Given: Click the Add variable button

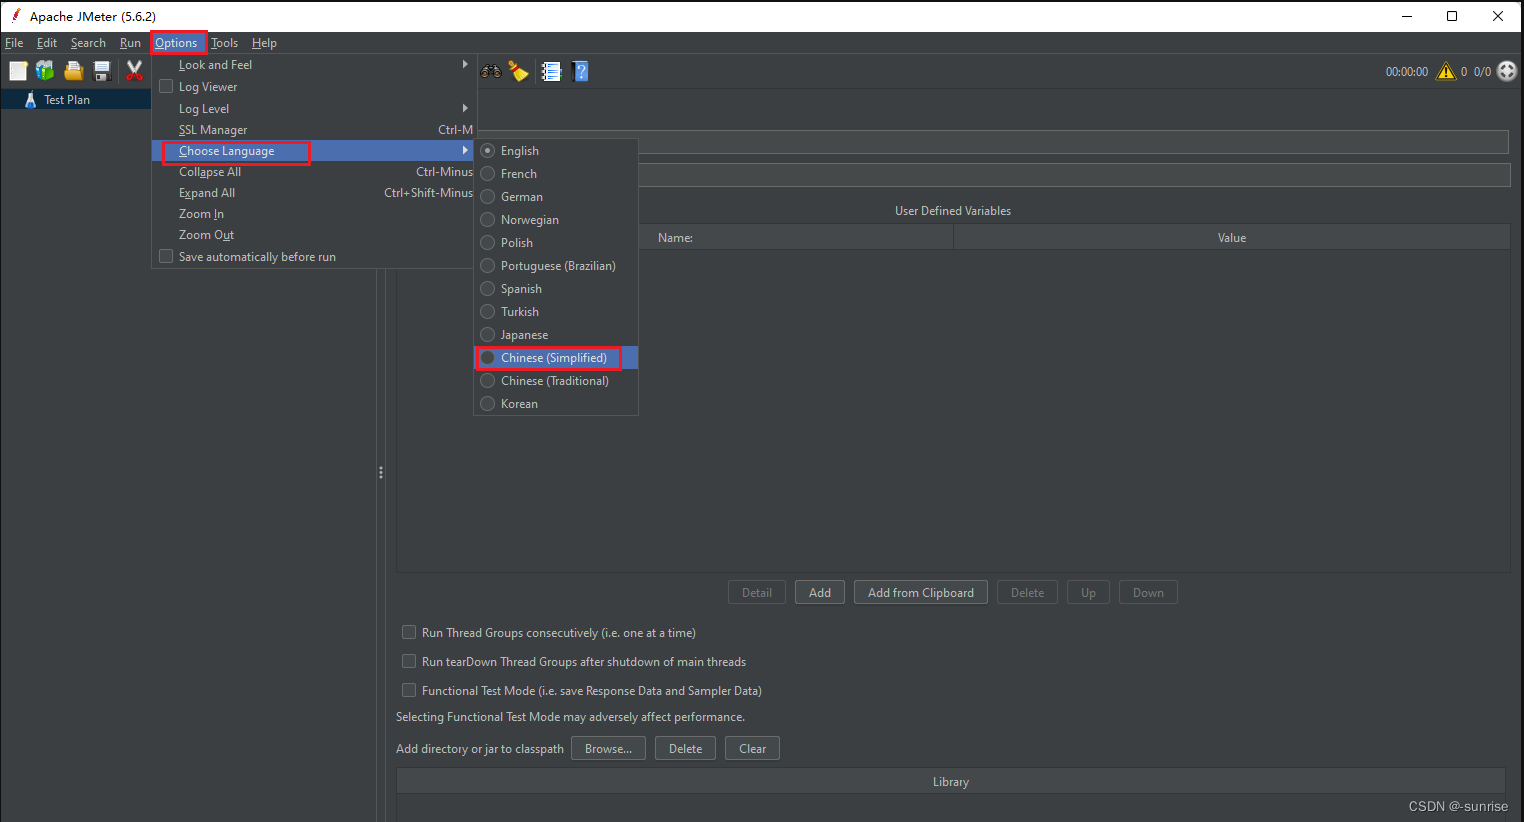Looking at the screenshot, I should click(x=820, y=592).
